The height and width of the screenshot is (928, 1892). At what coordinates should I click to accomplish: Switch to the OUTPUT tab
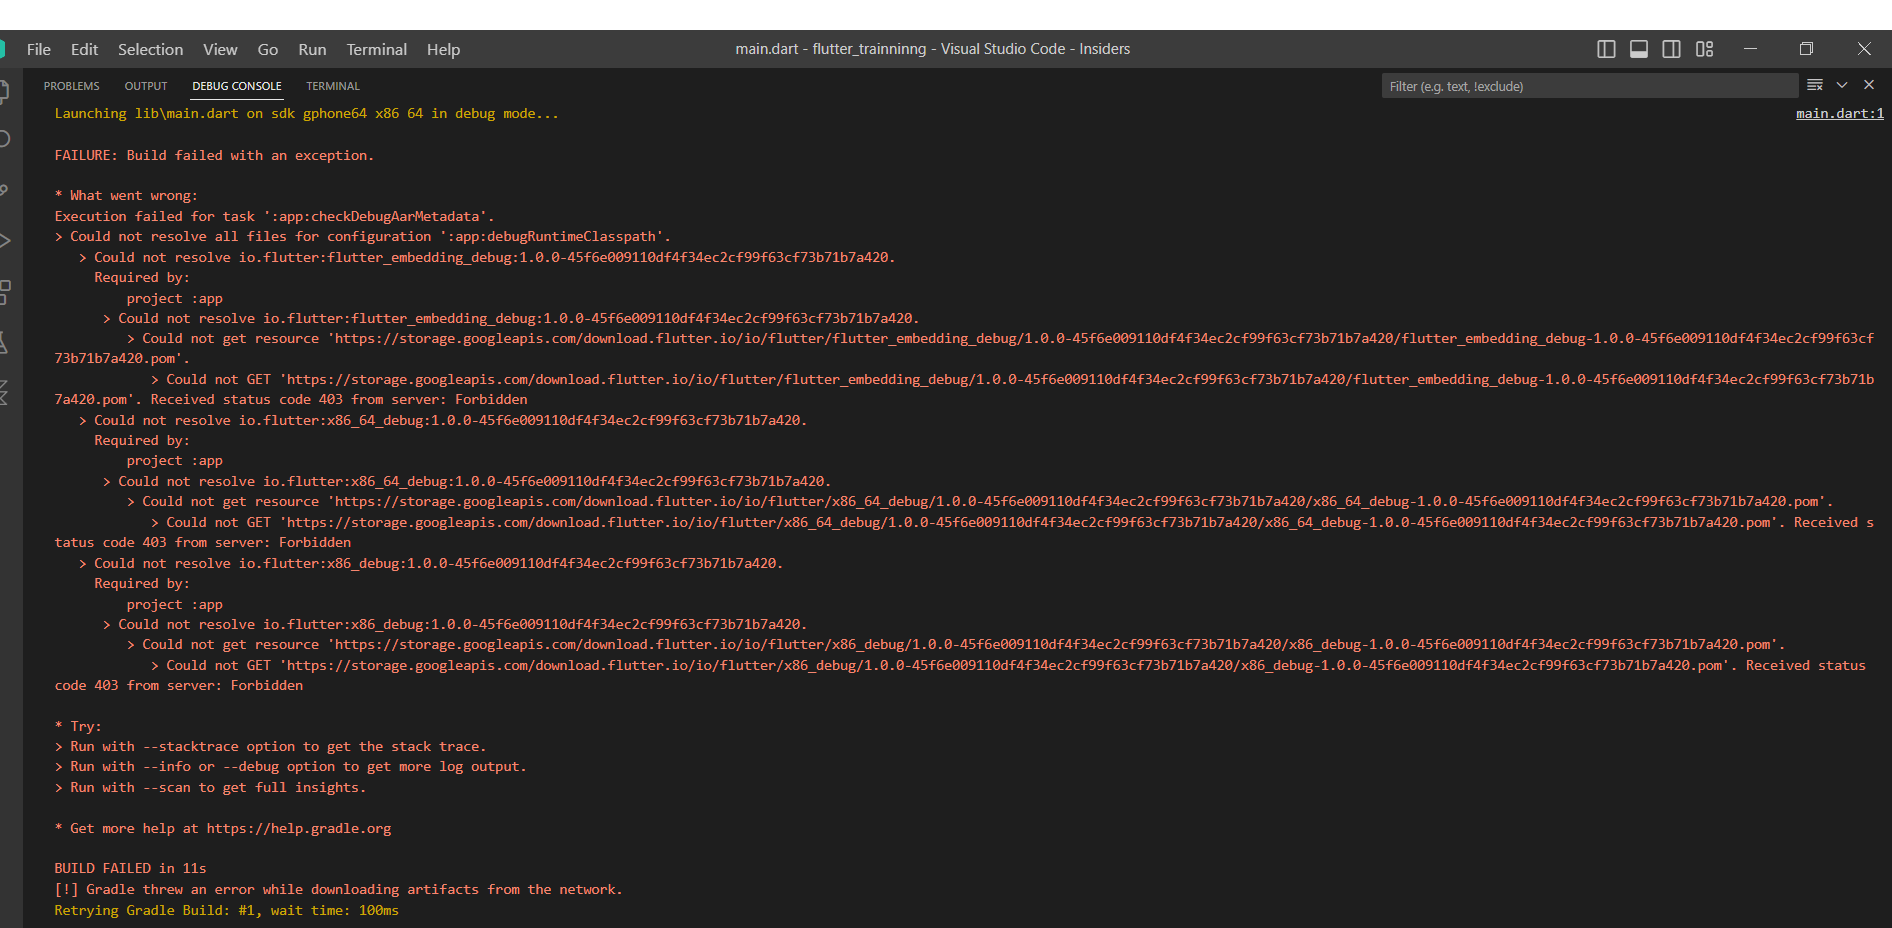[x=146, y=87]
